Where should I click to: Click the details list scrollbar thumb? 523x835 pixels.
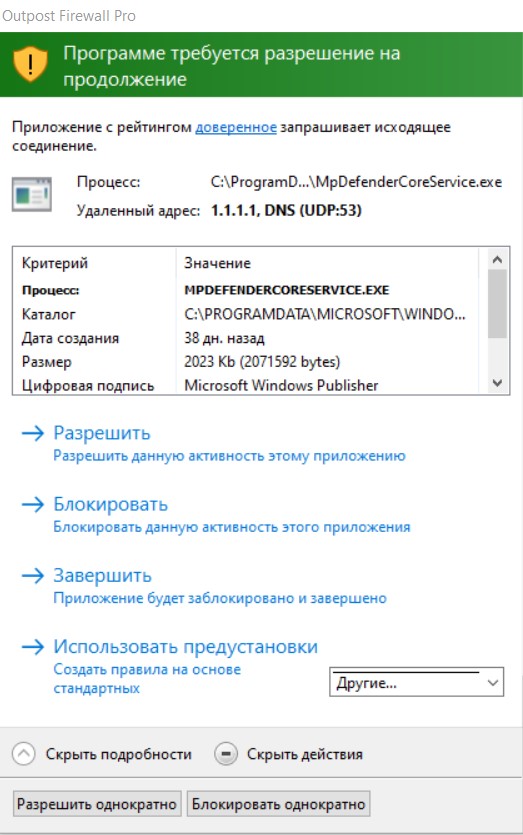pos(497,304)
